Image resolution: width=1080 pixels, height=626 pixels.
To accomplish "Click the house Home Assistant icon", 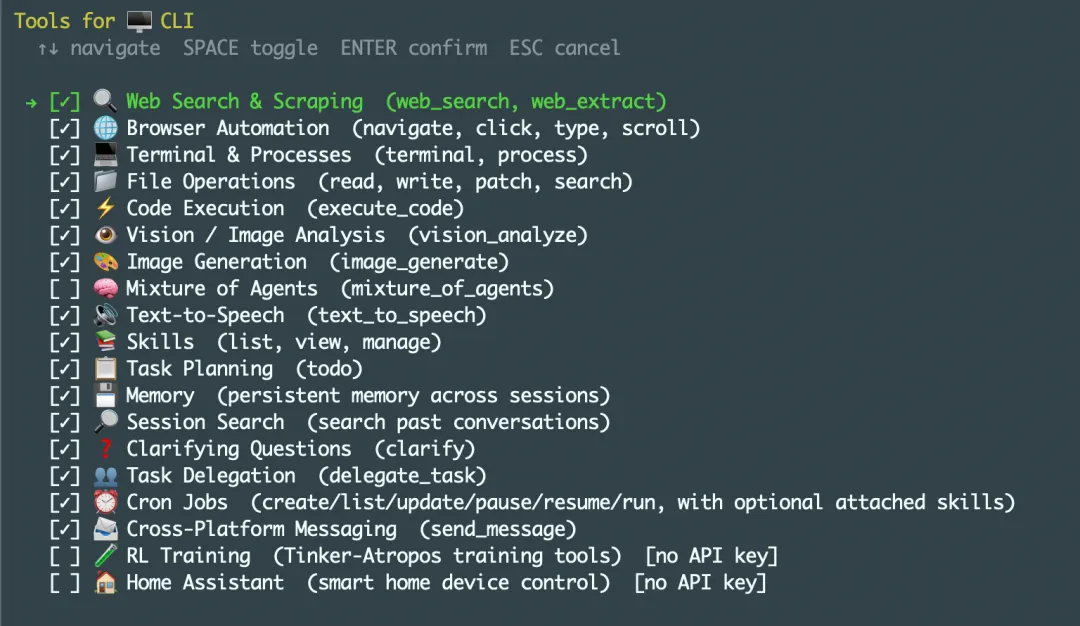I will (x=105, y=582).
